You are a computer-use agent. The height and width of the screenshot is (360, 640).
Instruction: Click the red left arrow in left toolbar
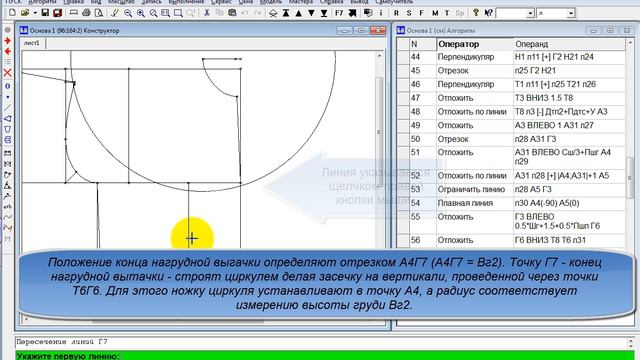pos(7,51)
